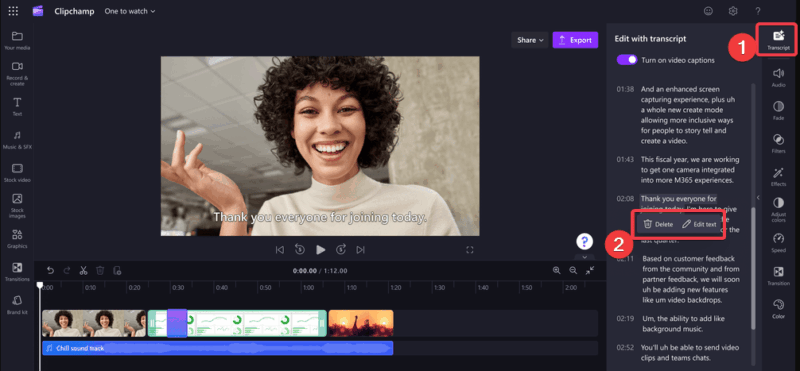
Task: Delete the selected transcript text
Action: [x=658, y=224]
